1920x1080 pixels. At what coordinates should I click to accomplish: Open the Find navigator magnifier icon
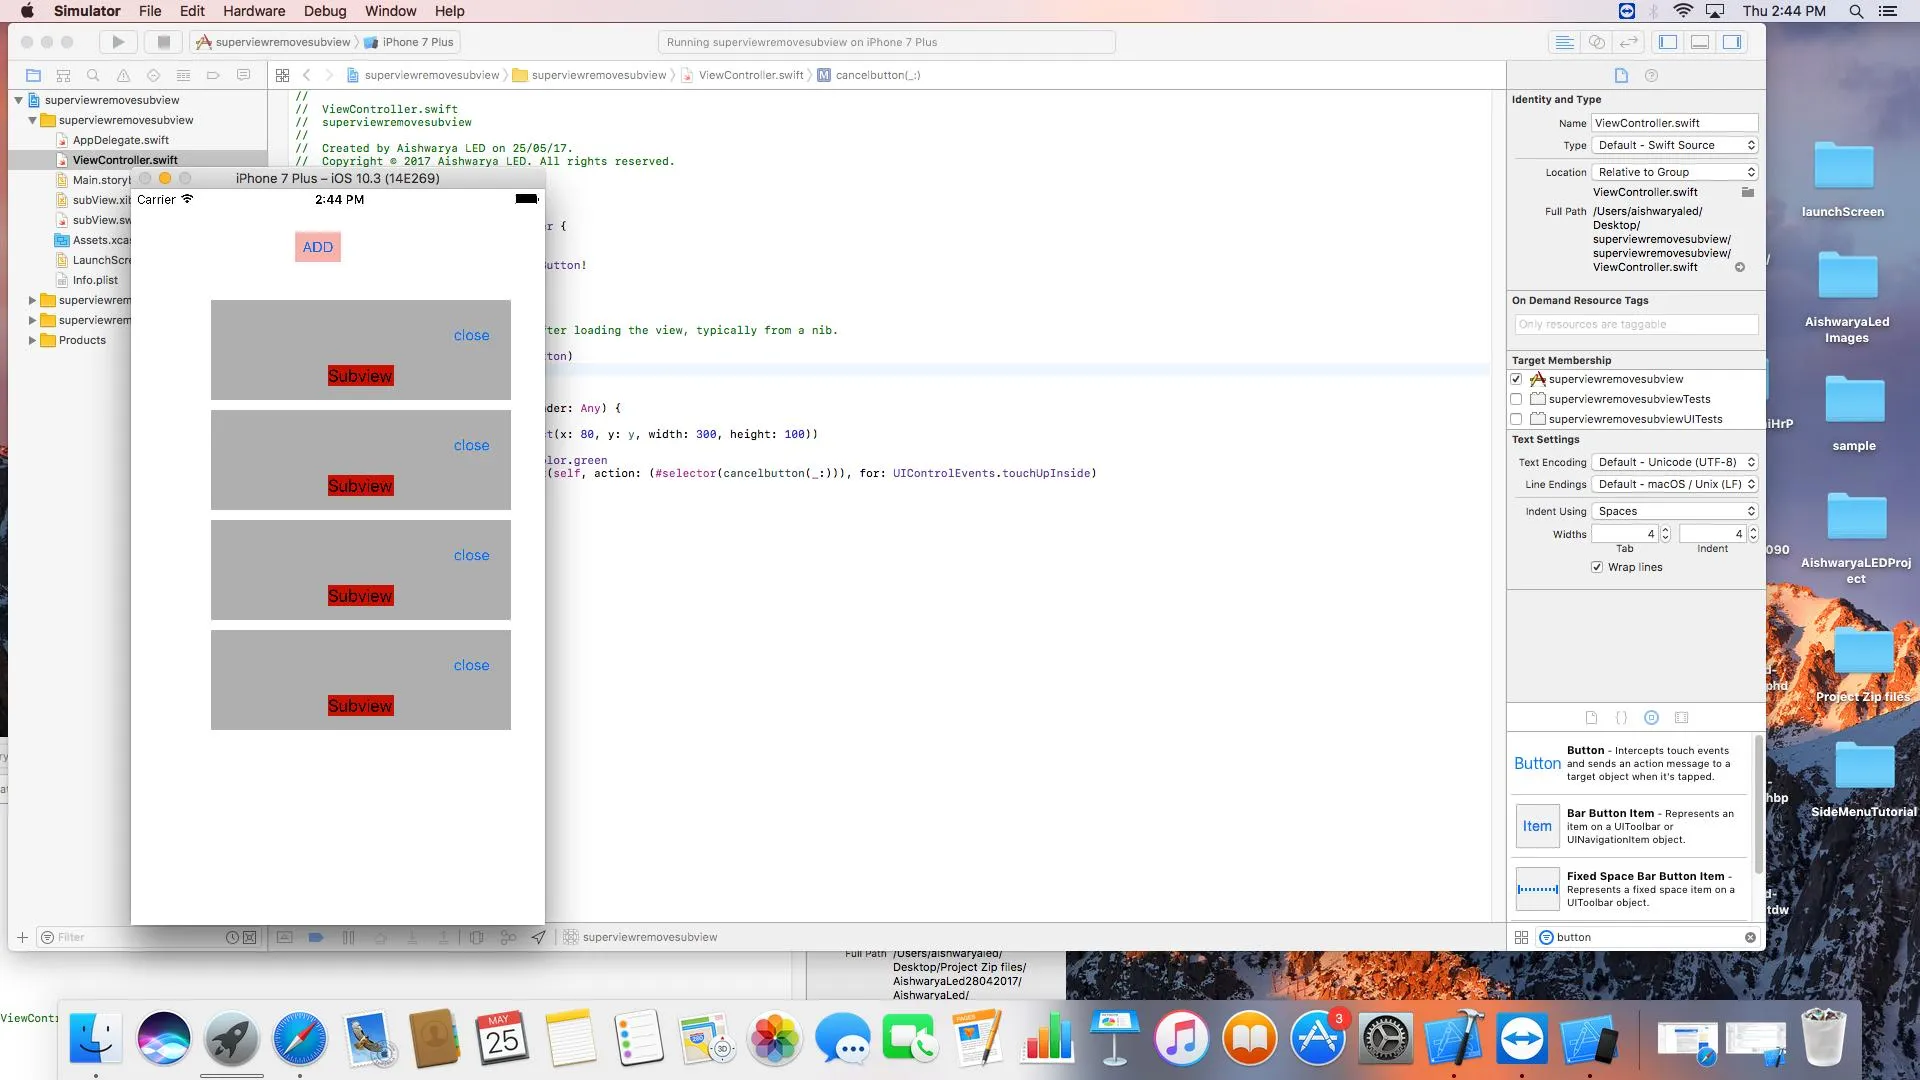(x=93, y=75)
